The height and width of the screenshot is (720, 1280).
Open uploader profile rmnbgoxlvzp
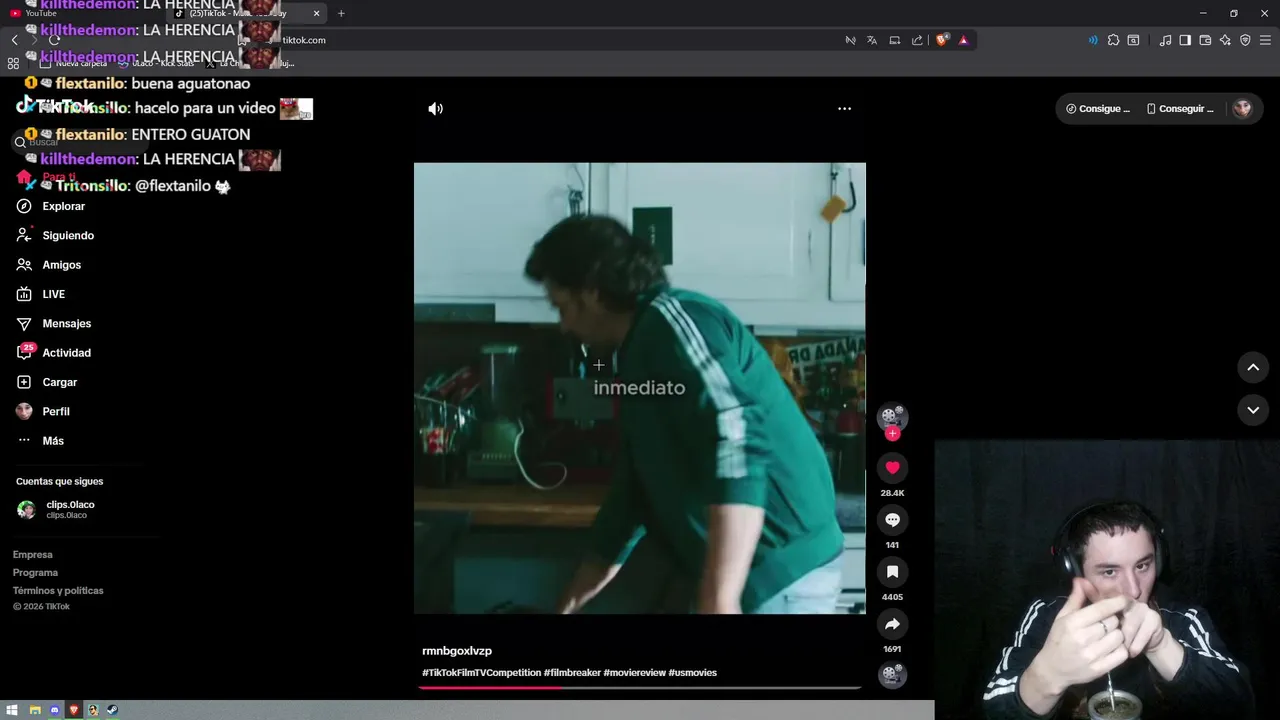(x=457, y=651)
